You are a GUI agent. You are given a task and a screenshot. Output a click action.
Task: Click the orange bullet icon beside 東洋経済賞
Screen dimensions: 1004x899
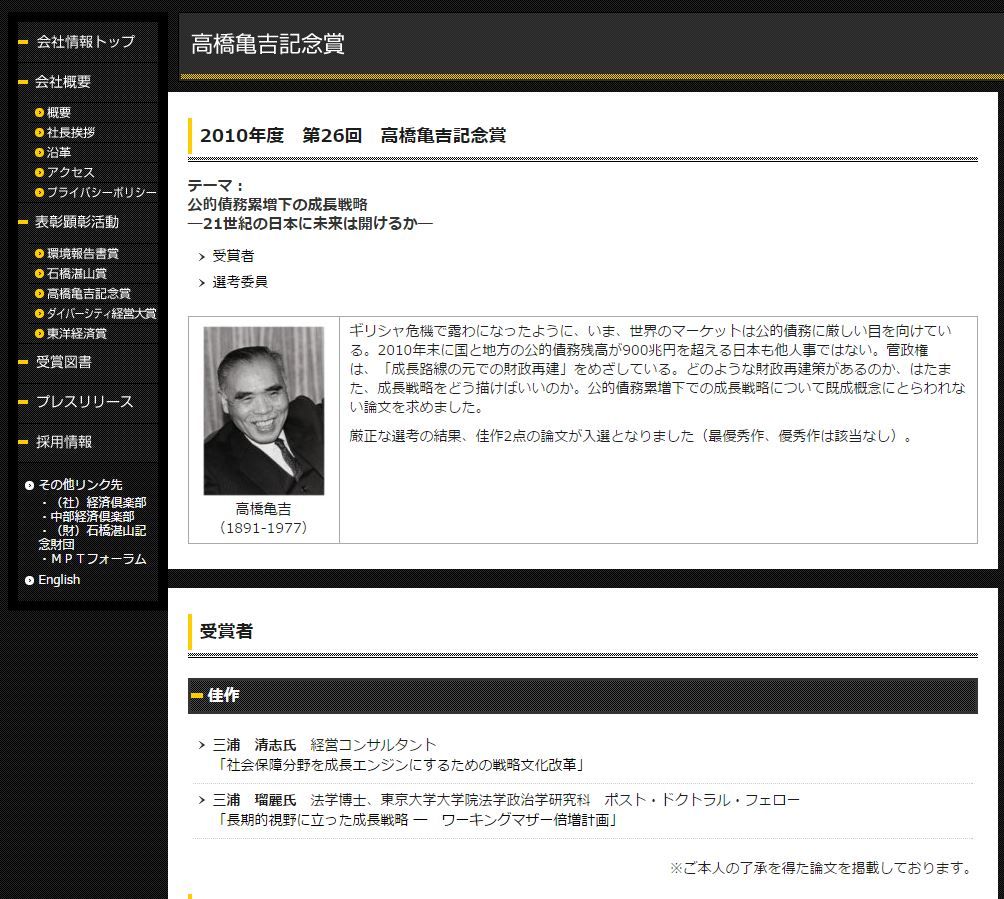point(40,334)
